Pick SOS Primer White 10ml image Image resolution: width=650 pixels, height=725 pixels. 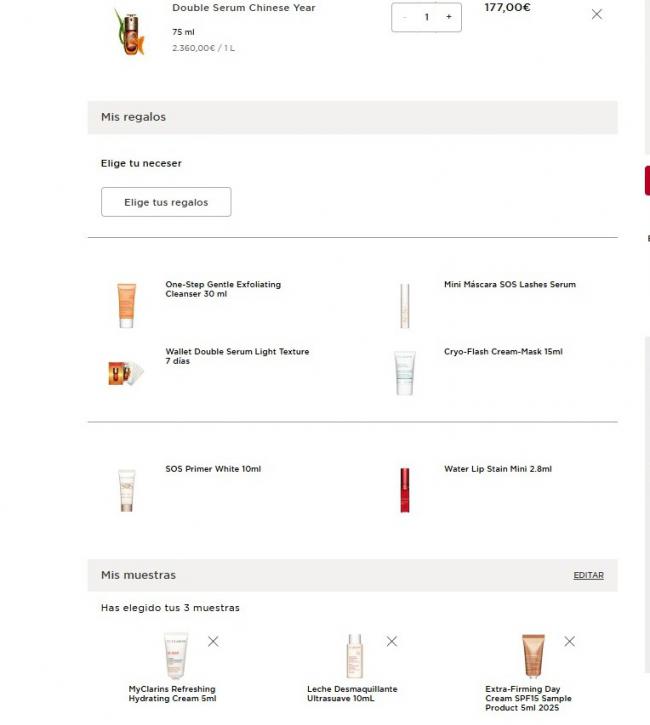point(126,490)
